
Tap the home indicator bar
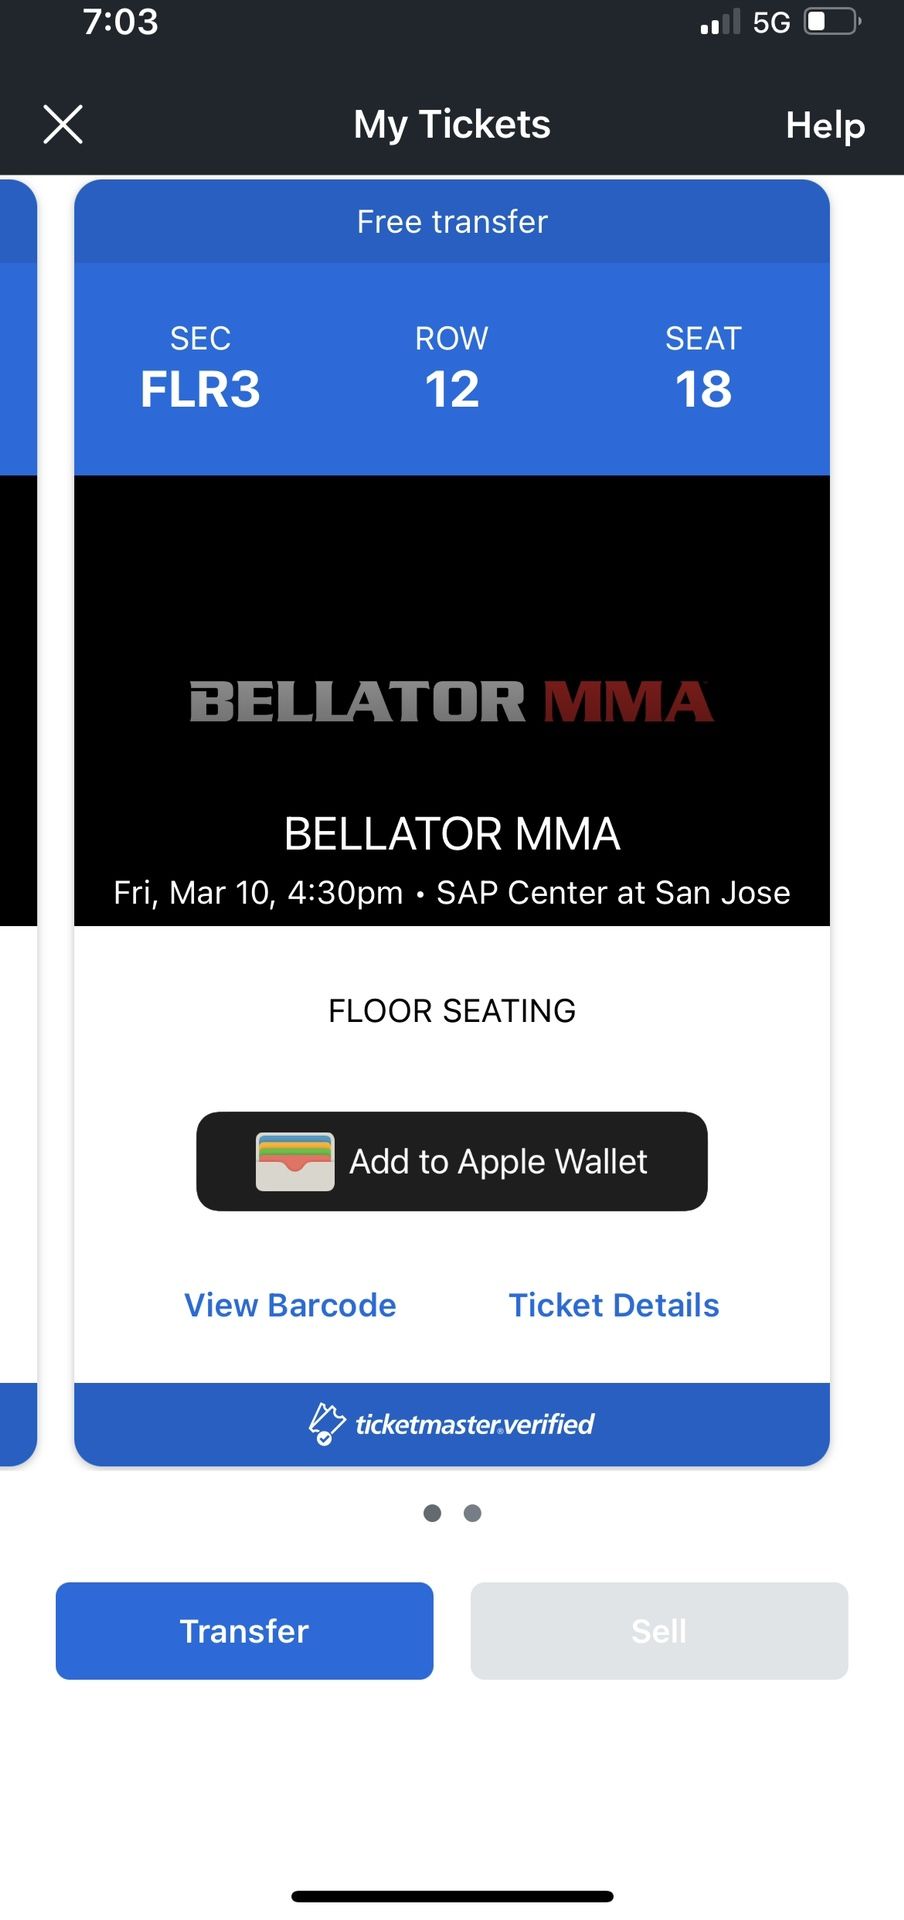(x=452, y=1896)
